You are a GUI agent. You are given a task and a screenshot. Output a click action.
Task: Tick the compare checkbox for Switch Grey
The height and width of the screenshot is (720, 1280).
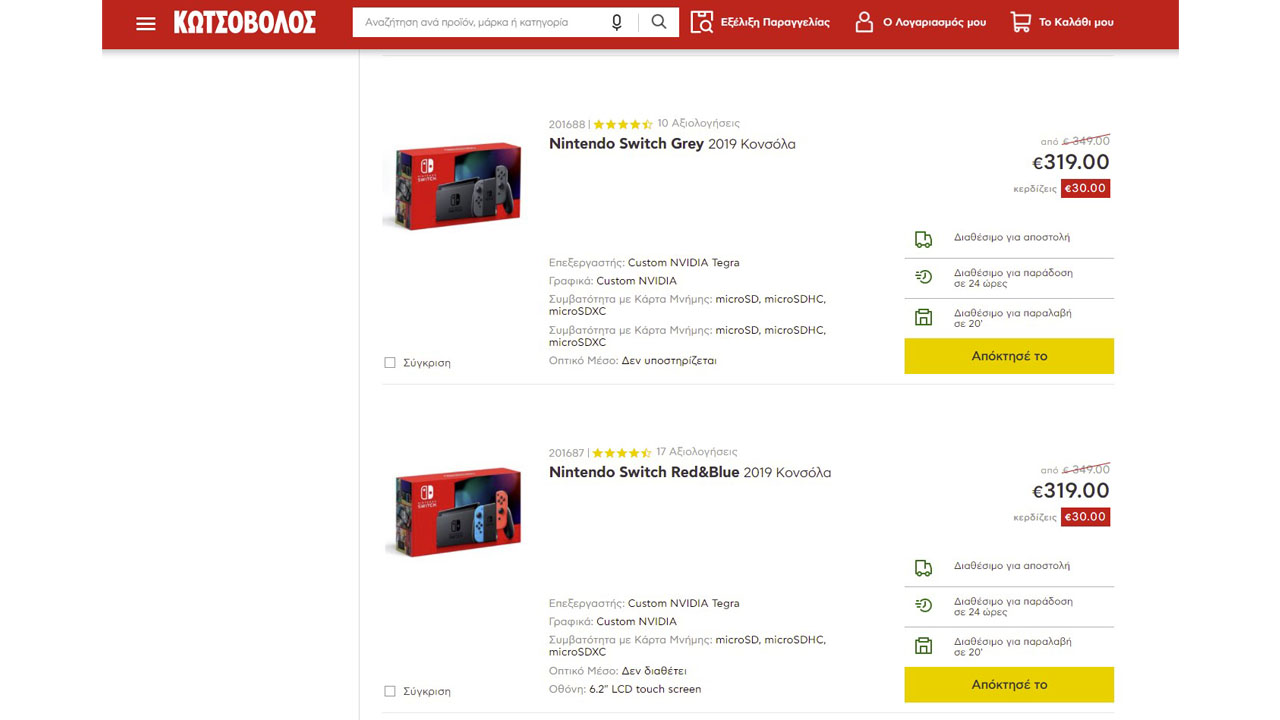[x=390, y=363]
